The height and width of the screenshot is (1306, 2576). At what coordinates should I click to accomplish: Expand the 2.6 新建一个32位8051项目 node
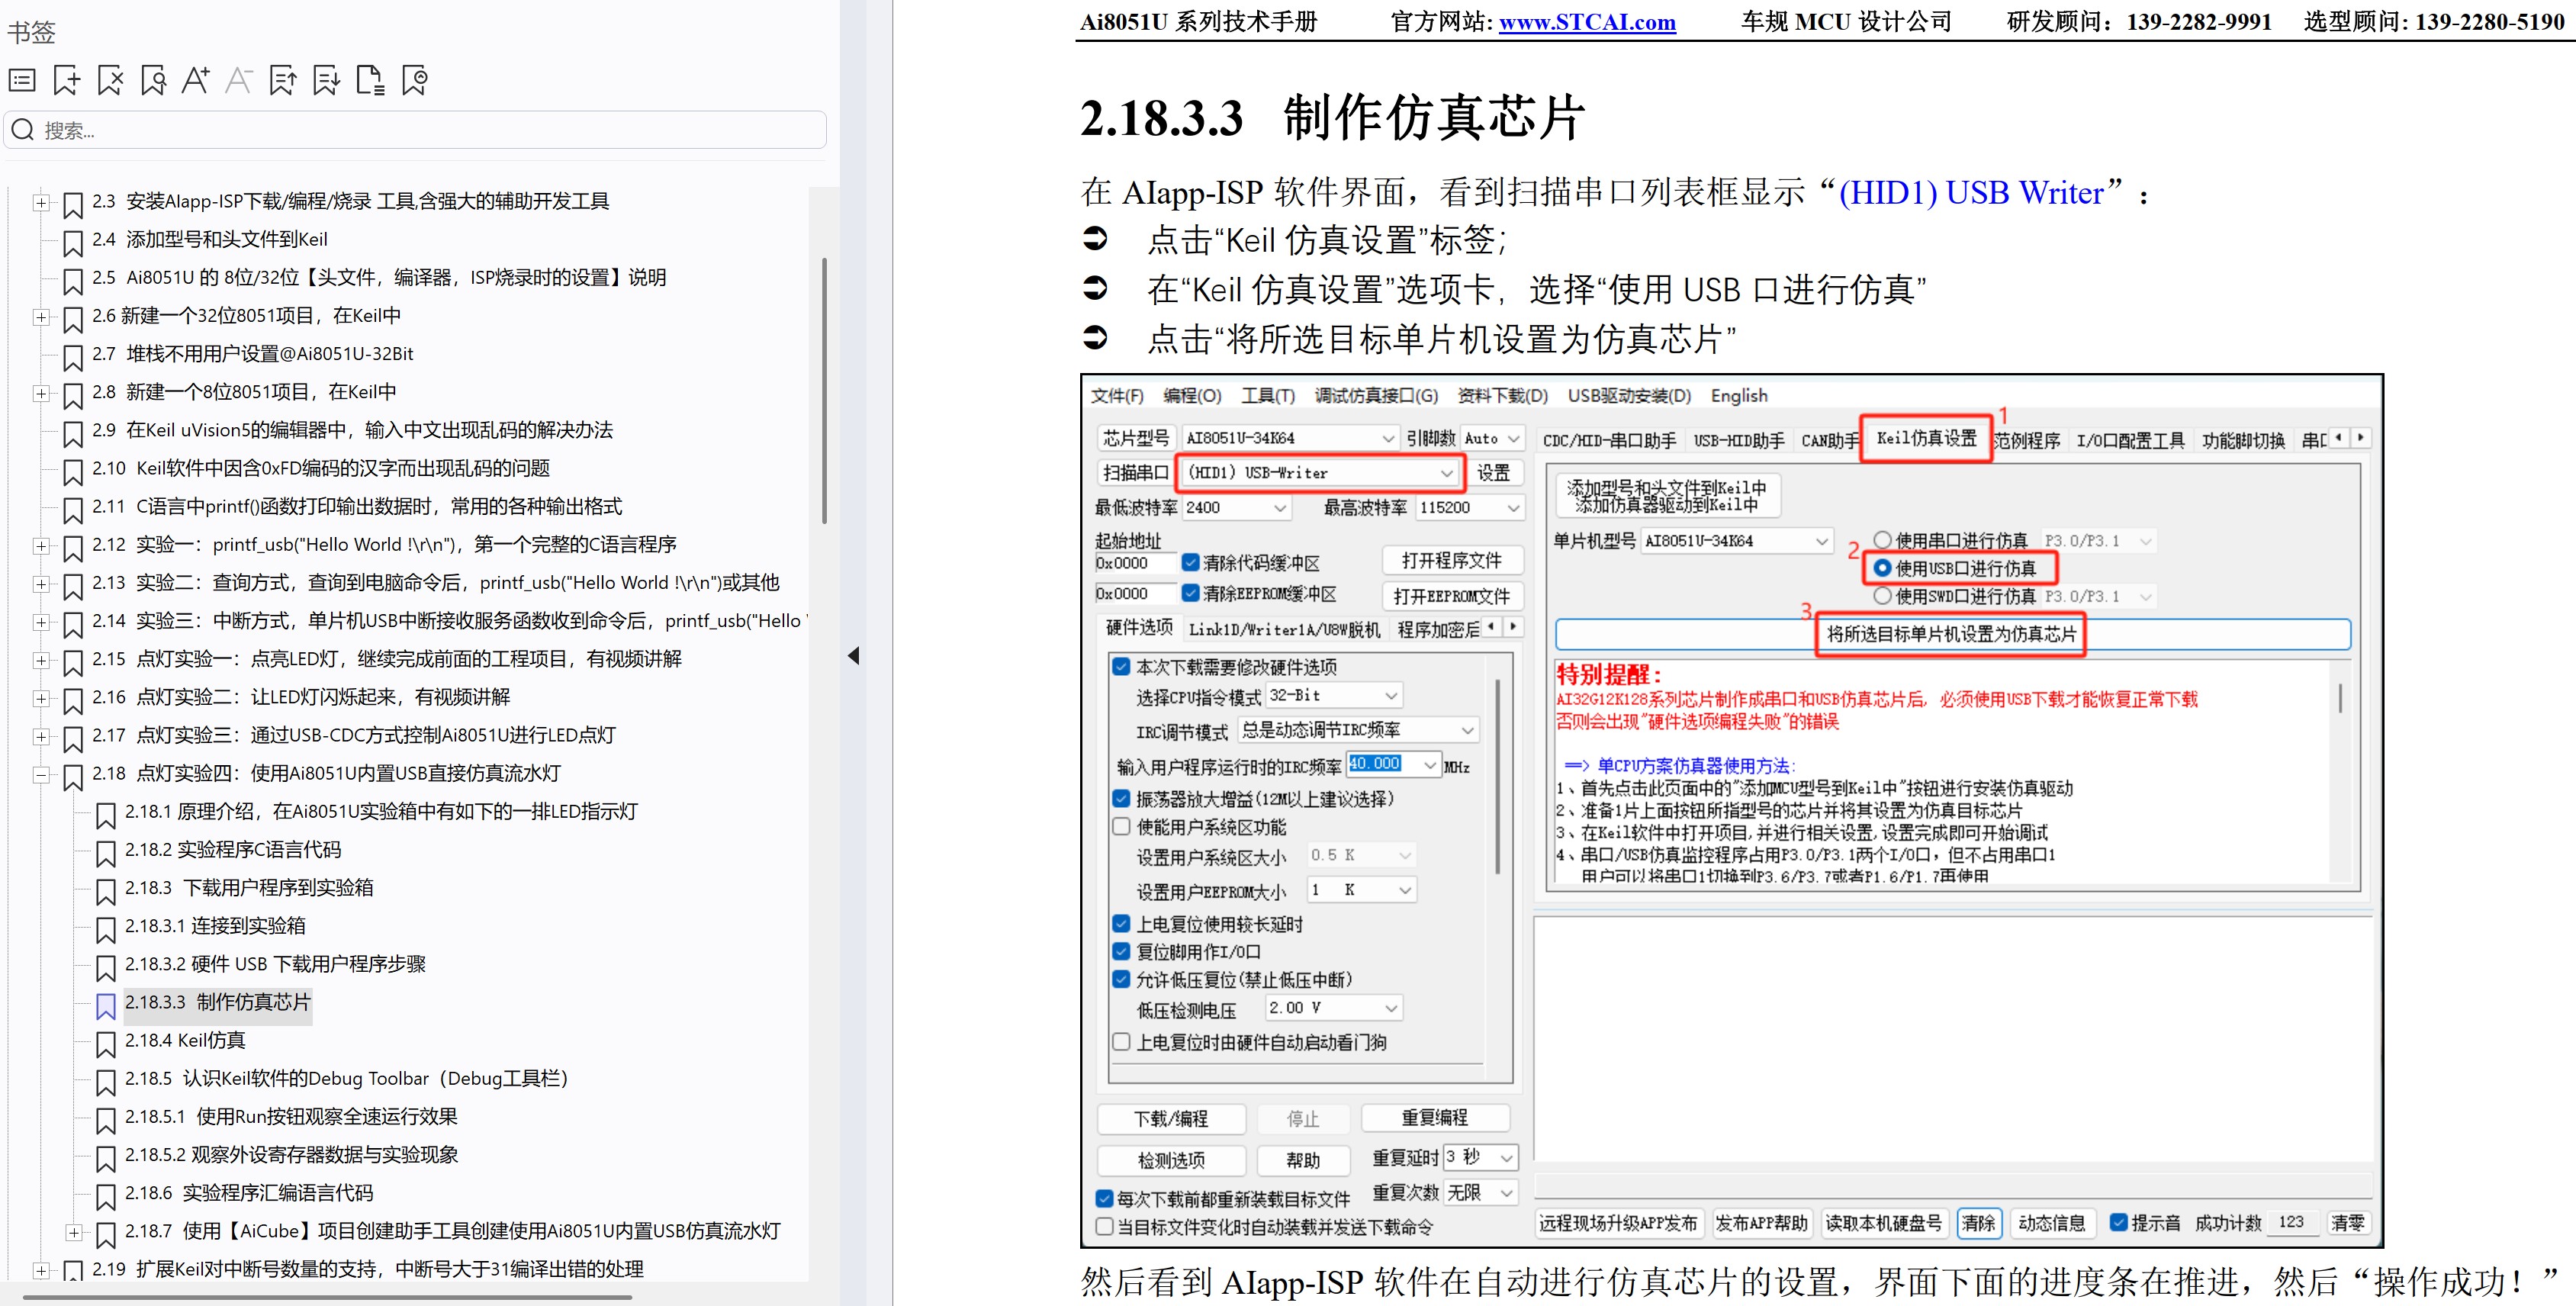click(x=41, y=316)
